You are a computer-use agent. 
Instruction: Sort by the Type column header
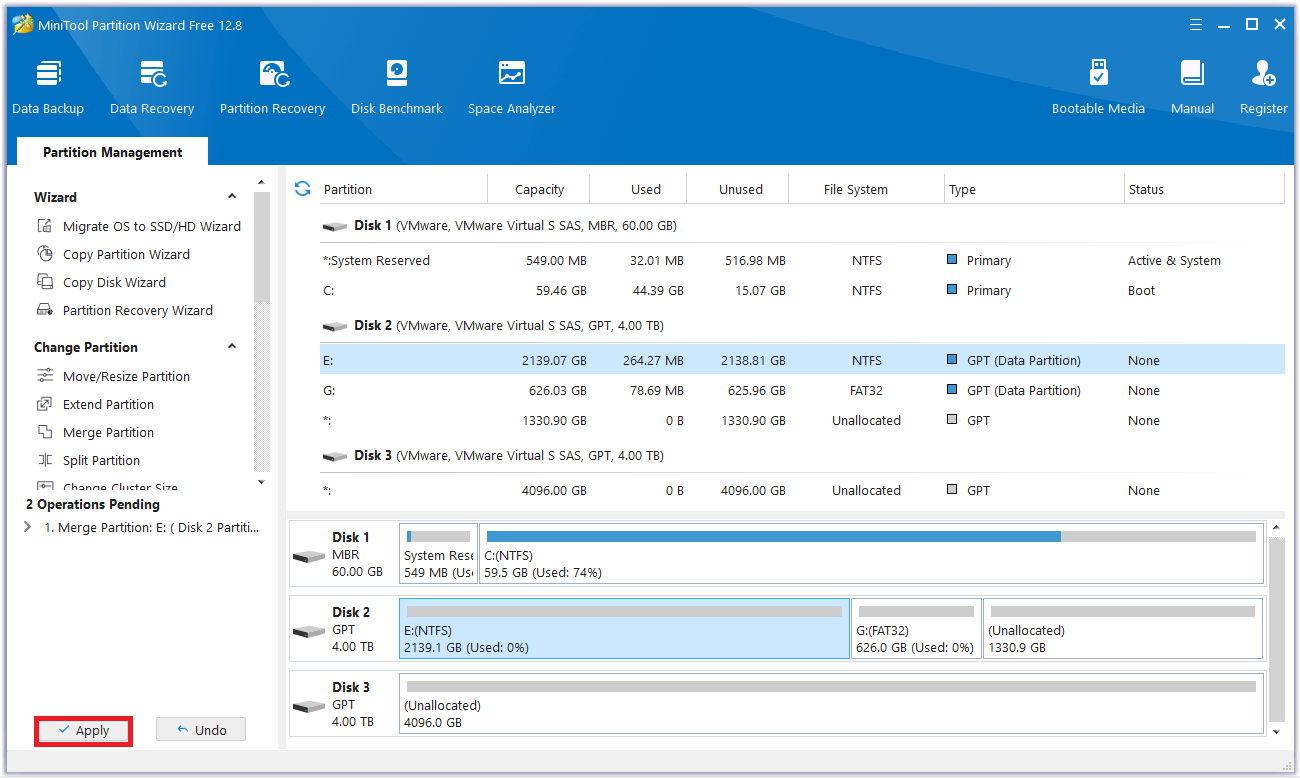tap(1034, 189)
